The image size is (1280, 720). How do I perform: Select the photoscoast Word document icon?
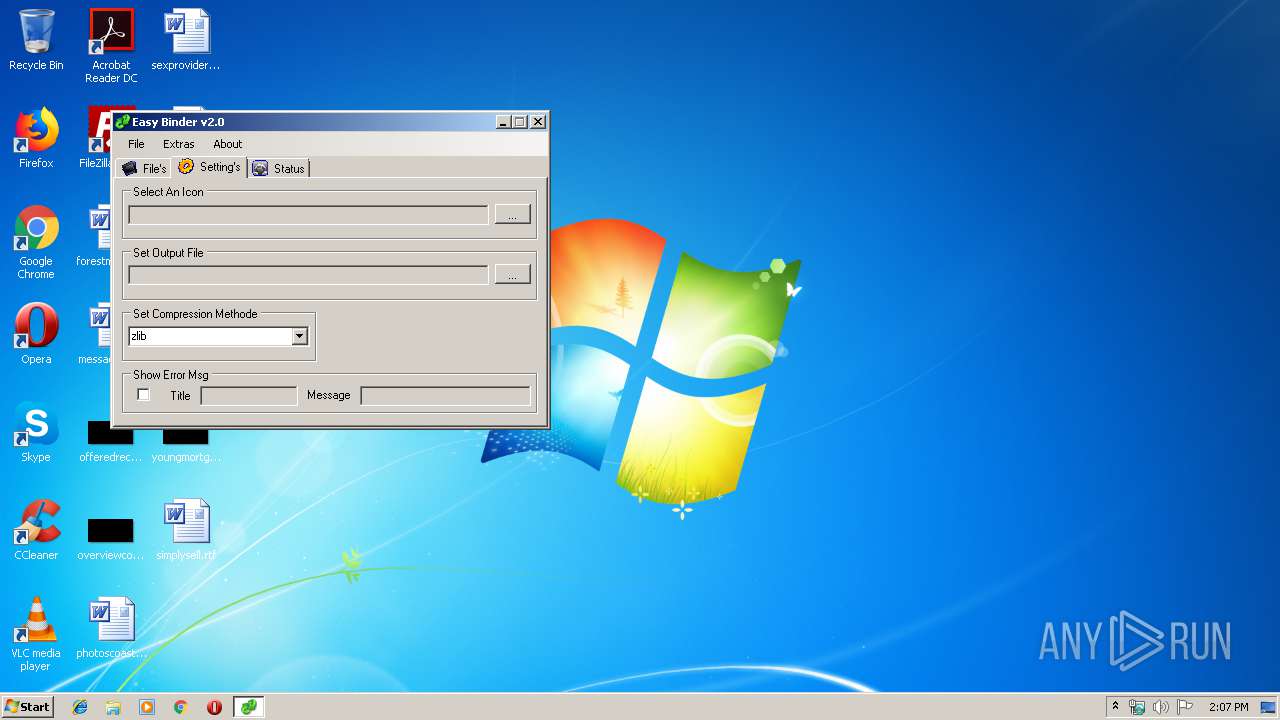point(111,628)
